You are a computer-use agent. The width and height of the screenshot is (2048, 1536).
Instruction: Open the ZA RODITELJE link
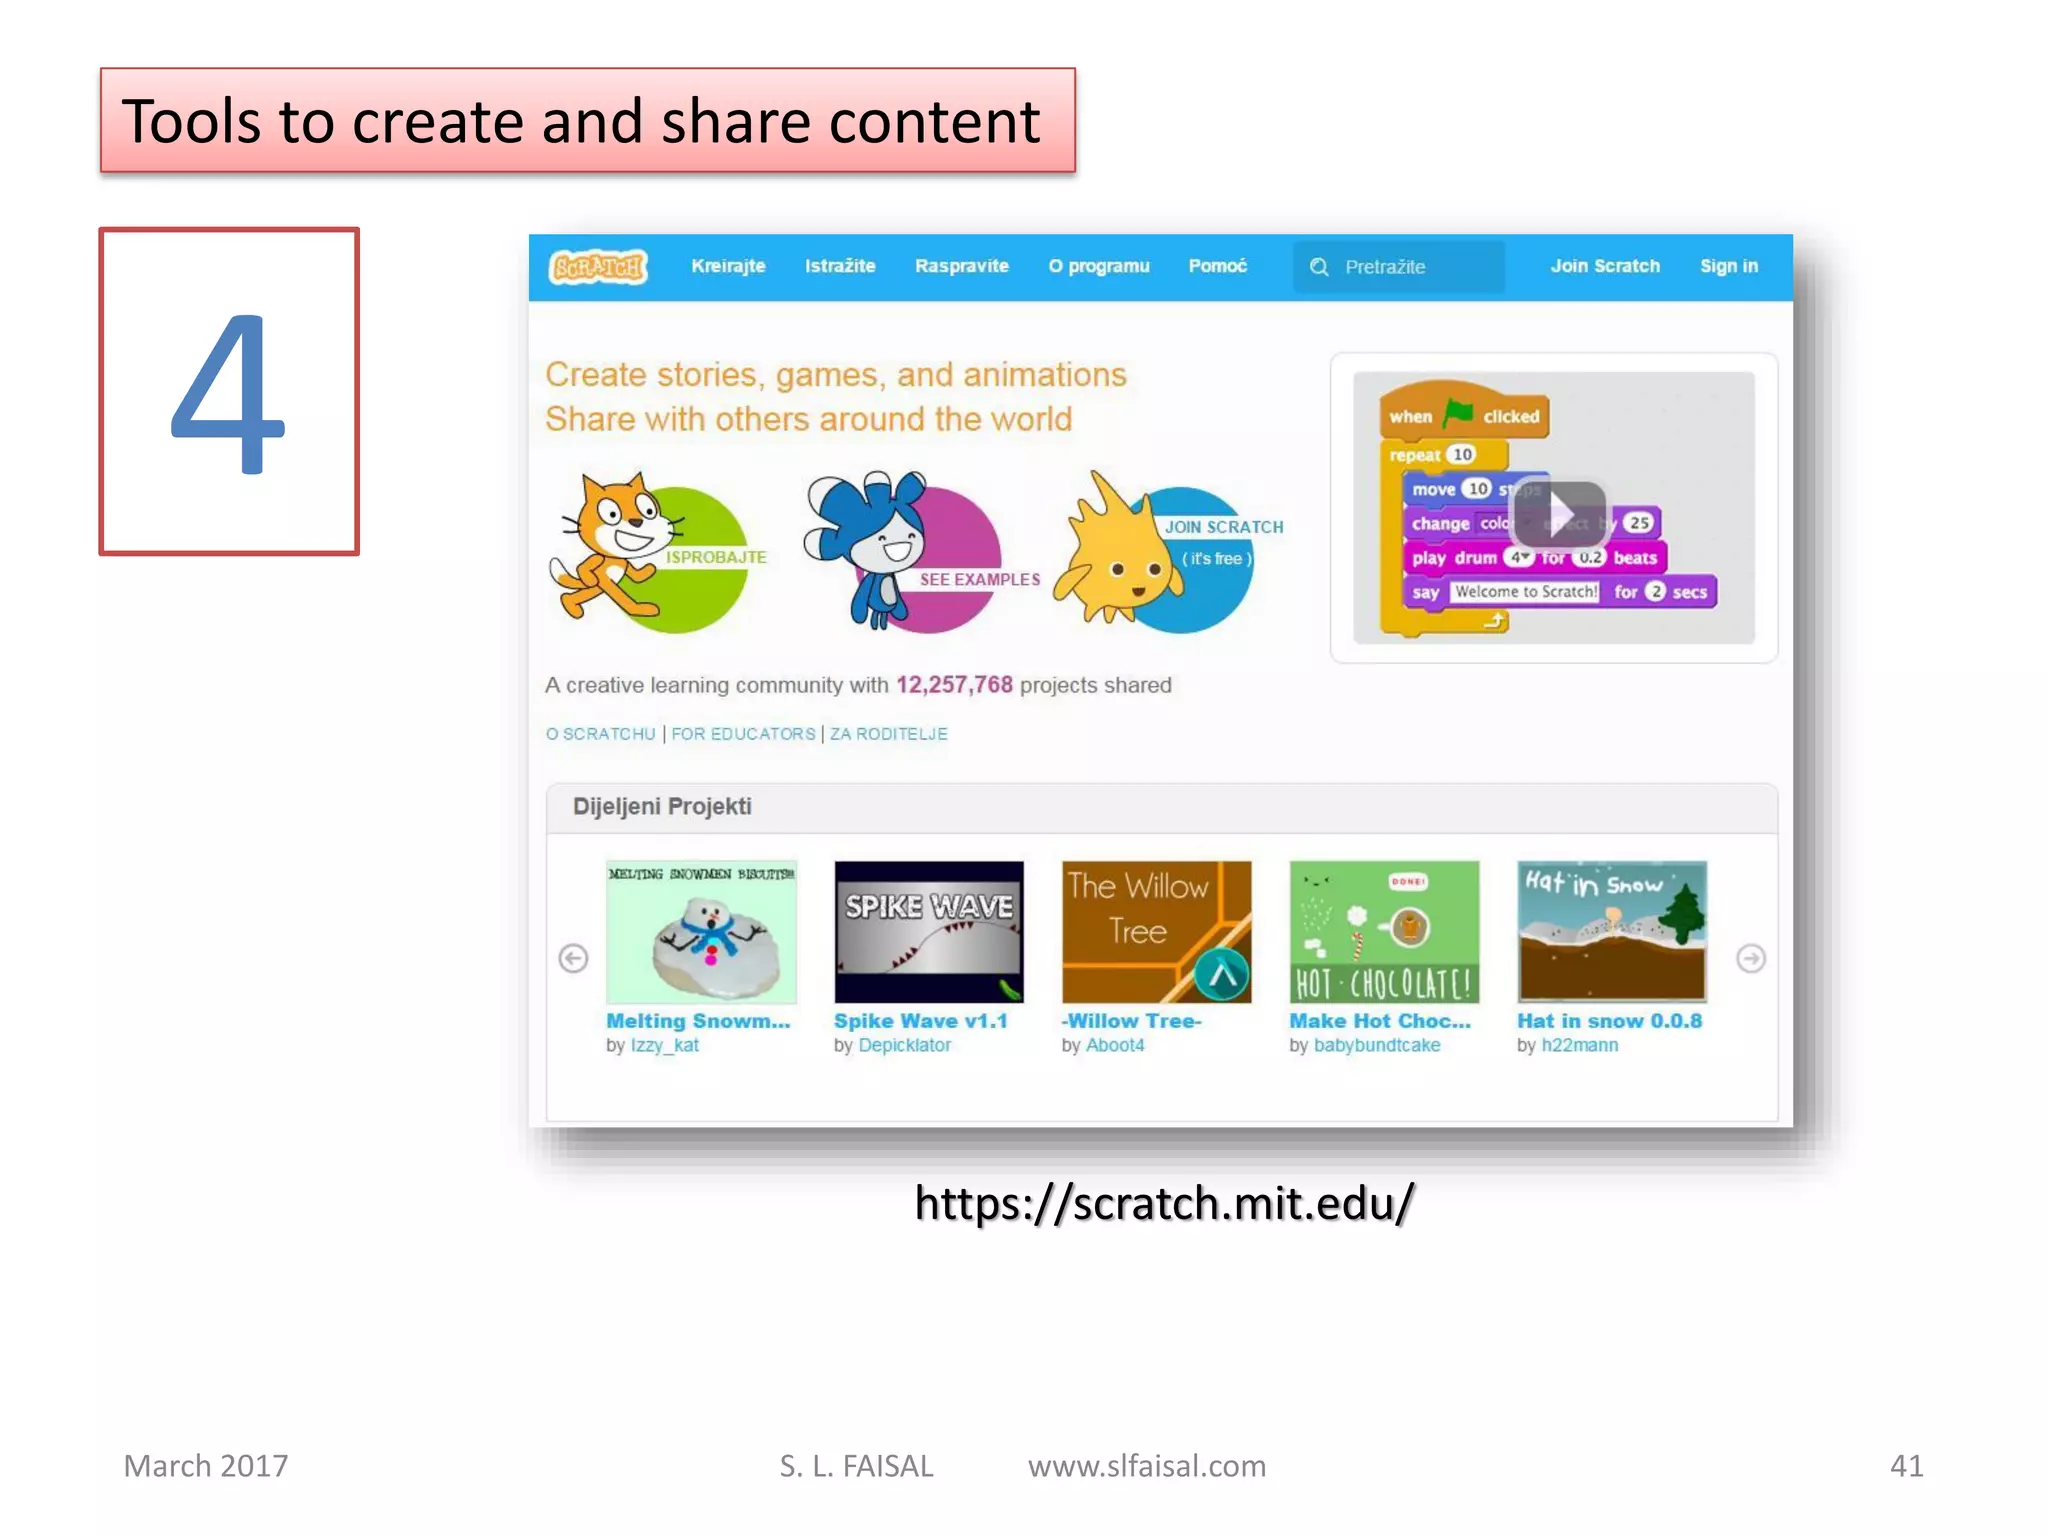click(x=888, y=734)
